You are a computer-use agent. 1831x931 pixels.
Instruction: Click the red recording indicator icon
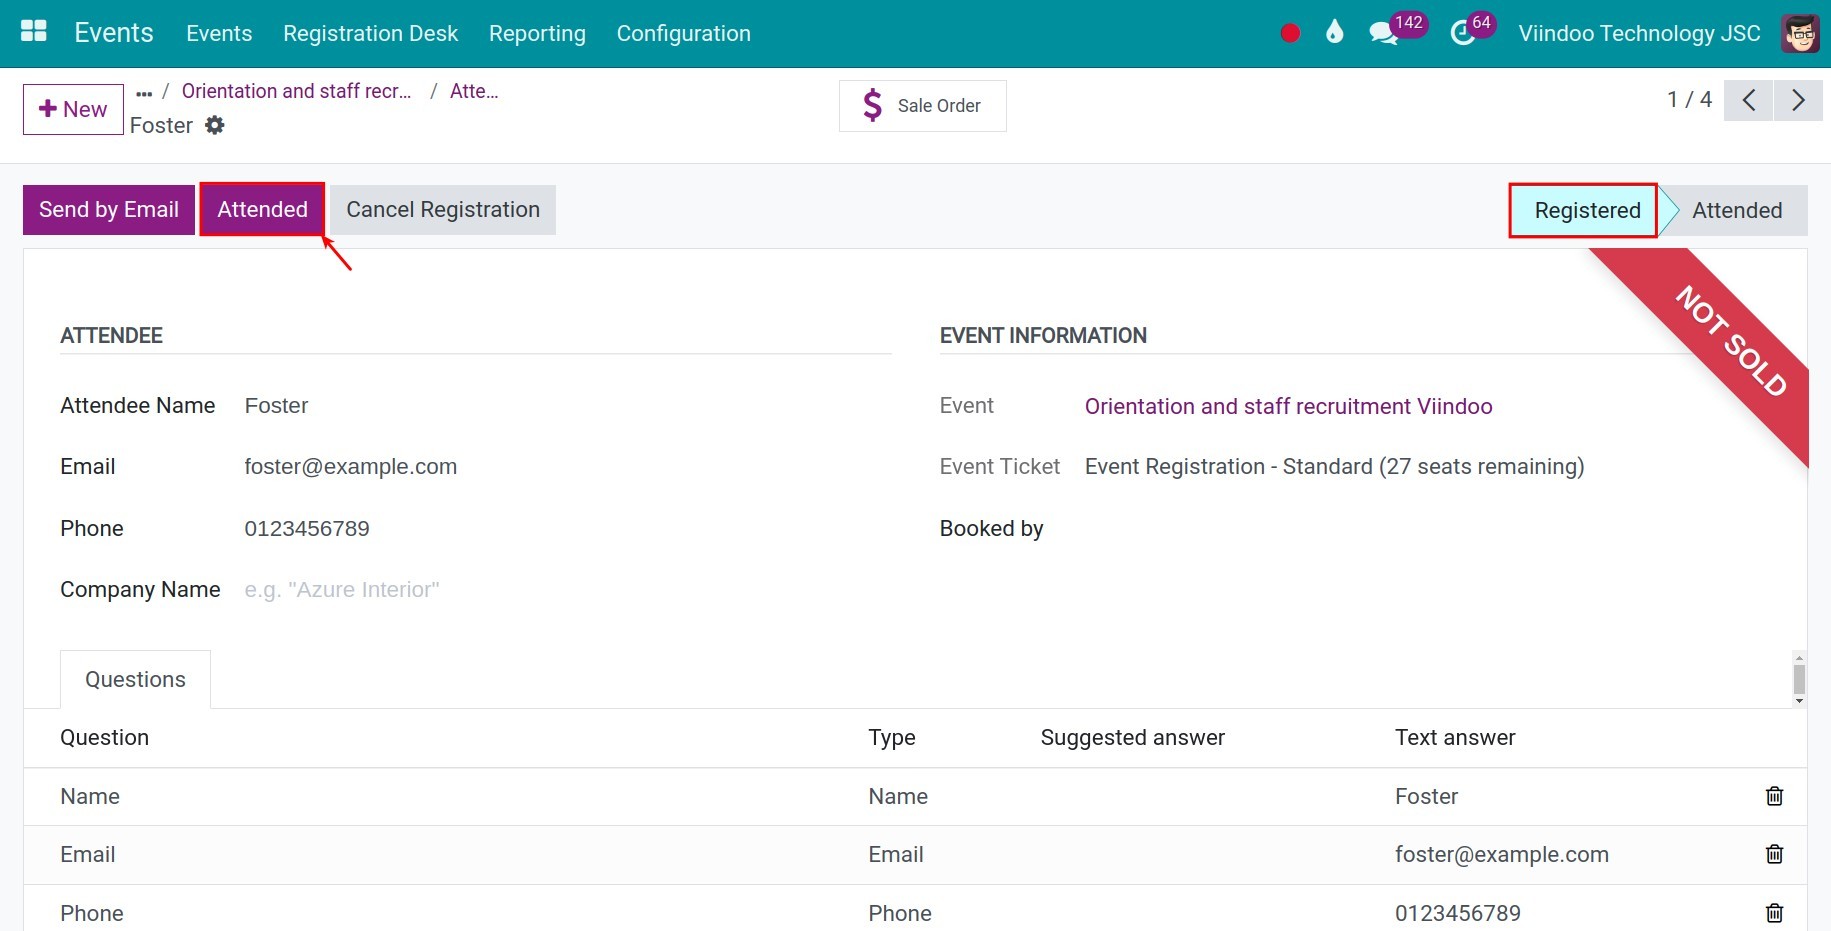1290,33
